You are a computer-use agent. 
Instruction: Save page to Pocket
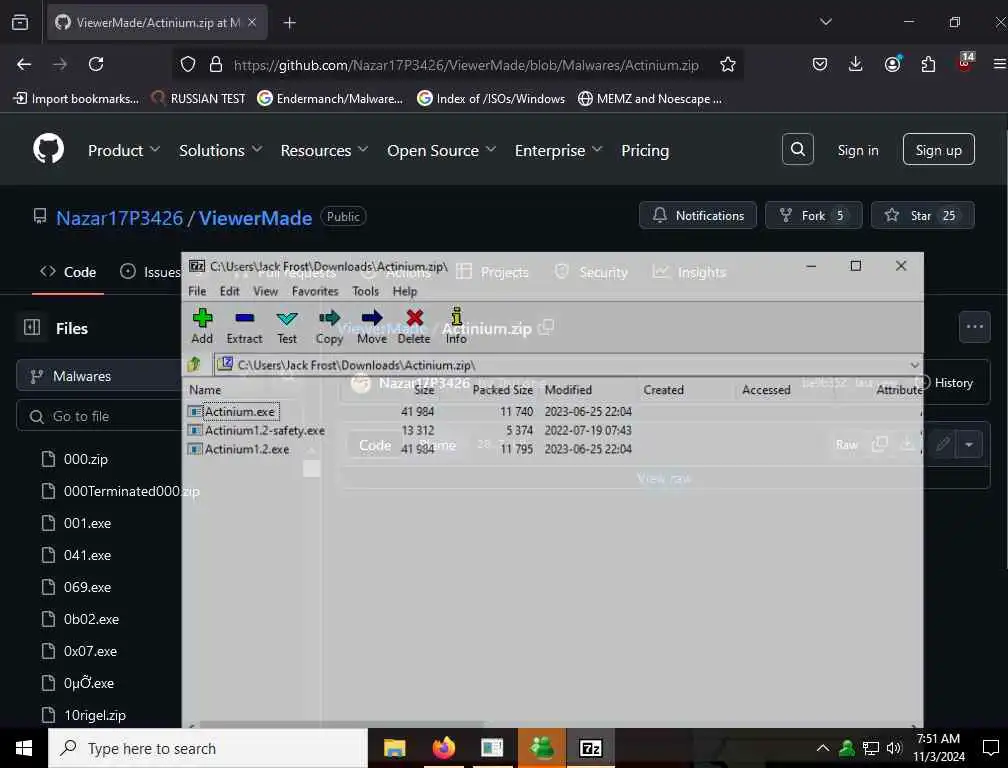click(x=820, y=64)
